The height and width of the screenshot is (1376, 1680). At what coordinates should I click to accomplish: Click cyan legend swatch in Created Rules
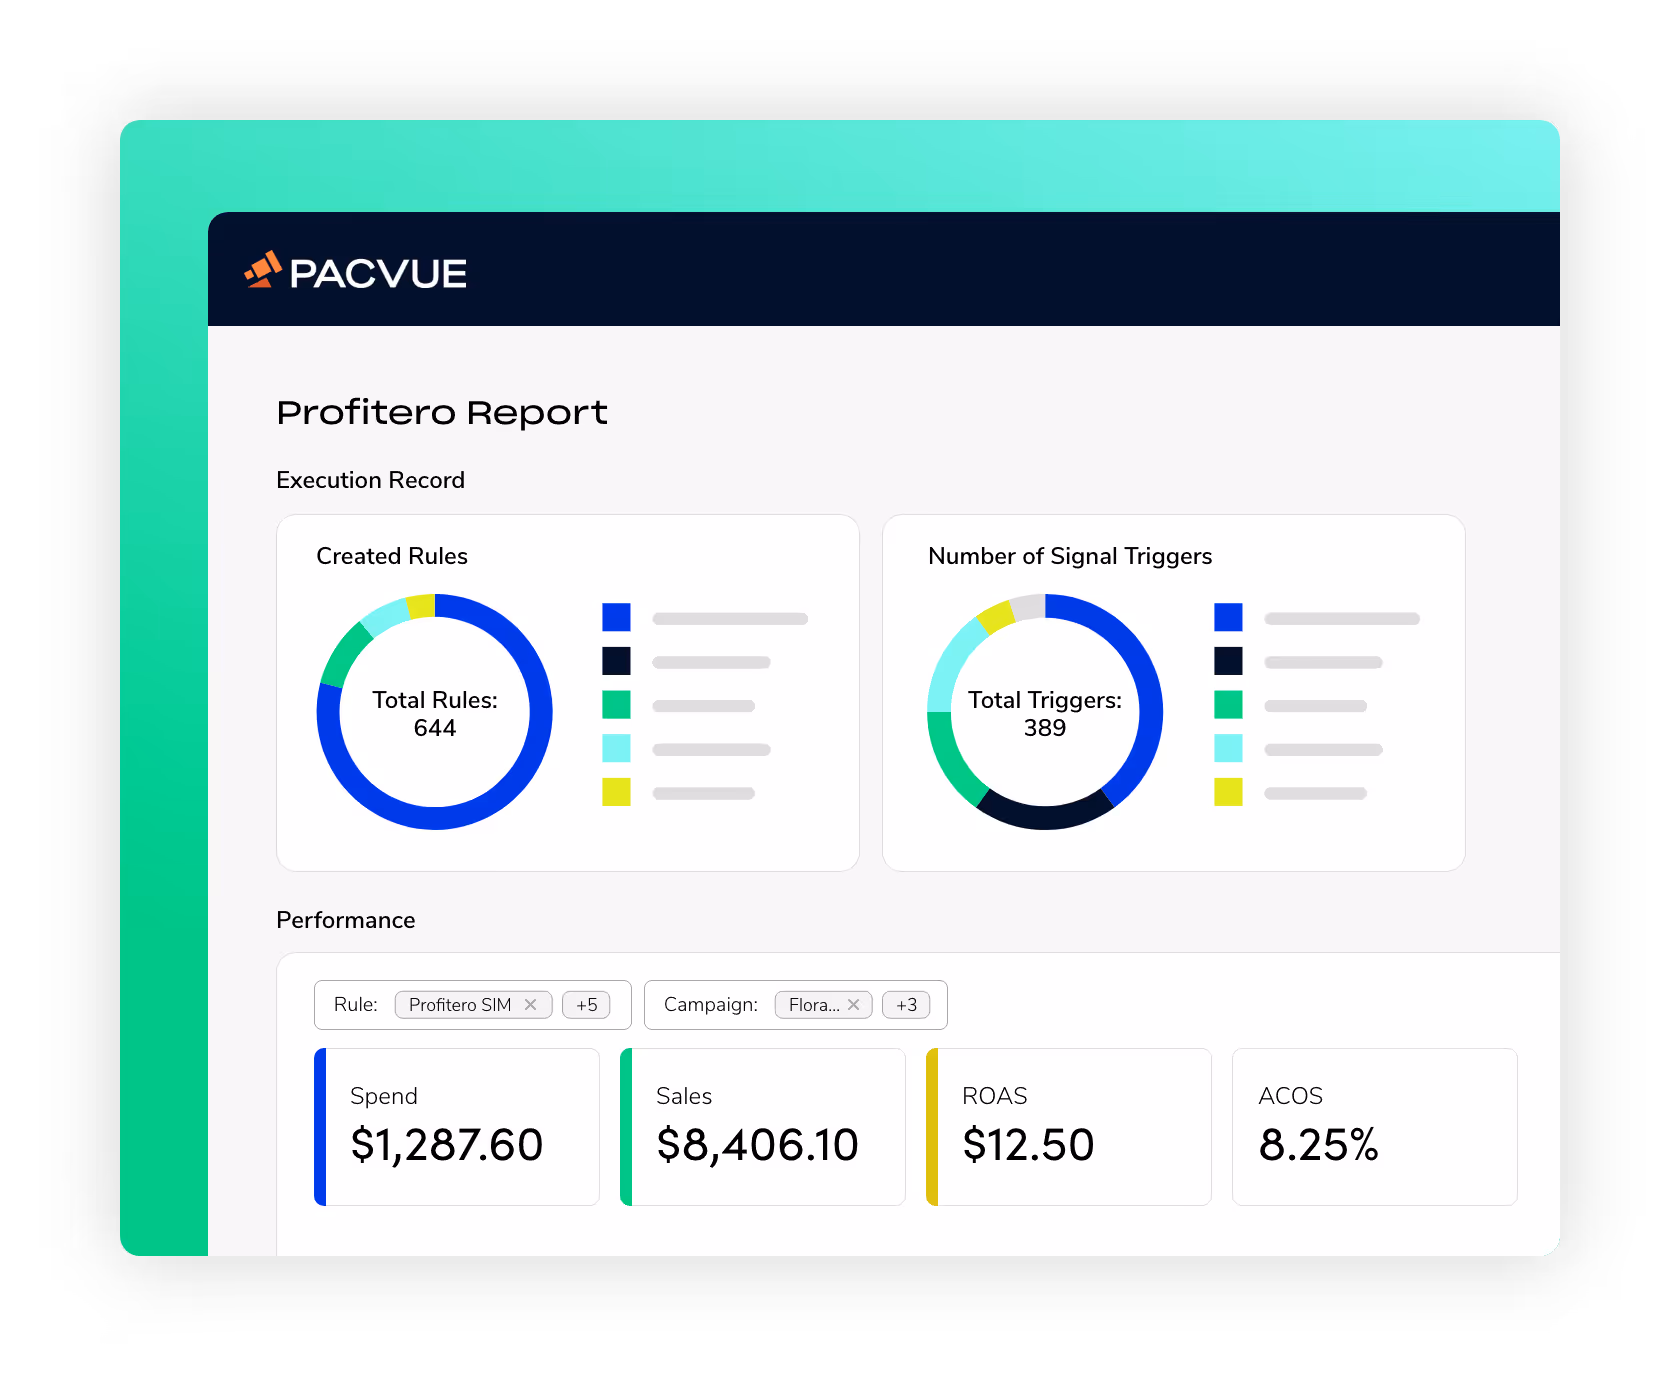click(x=616, y=748)
